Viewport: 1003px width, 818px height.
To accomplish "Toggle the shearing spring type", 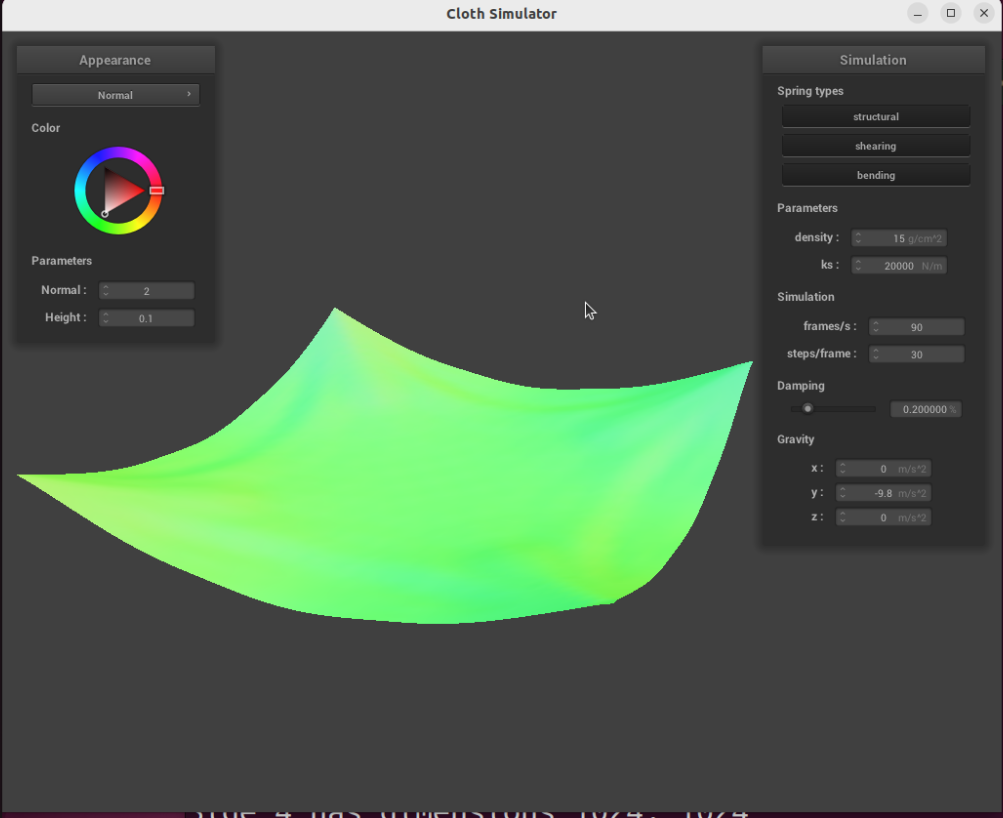I will tap(876, 146).
